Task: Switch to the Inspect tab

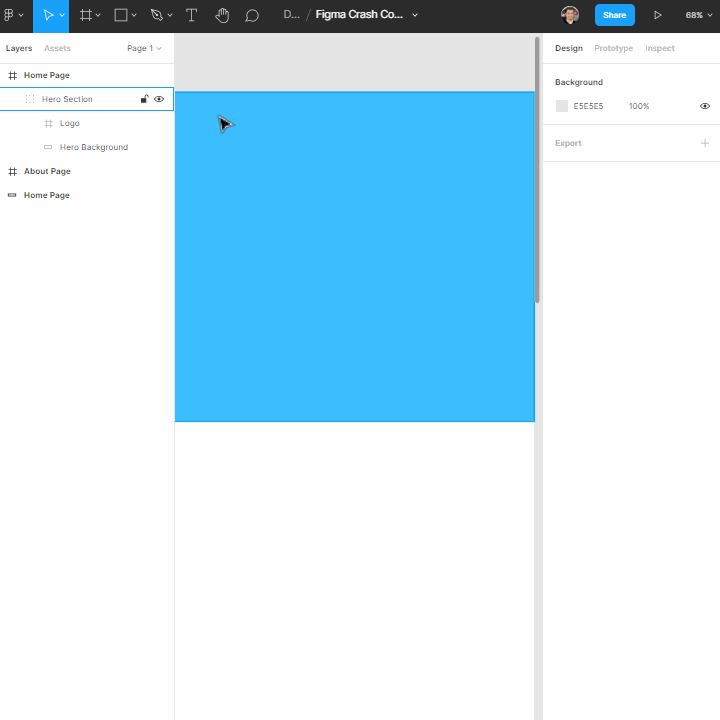Action: (x=660, y=48)
